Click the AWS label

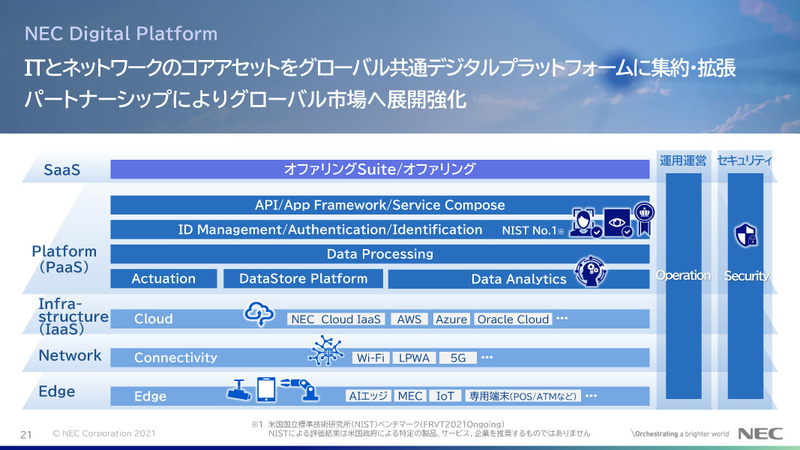pyautogui.click(x=409, y=319)
